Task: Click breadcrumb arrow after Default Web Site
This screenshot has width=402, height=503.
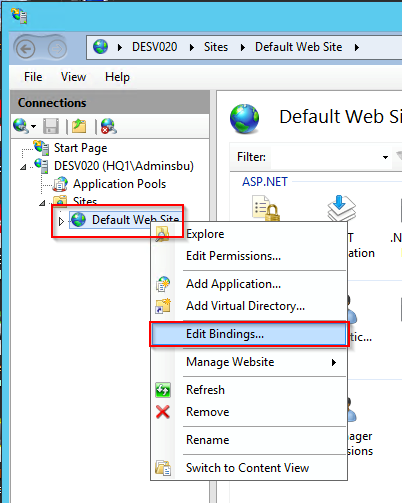Action: (357, 47)
